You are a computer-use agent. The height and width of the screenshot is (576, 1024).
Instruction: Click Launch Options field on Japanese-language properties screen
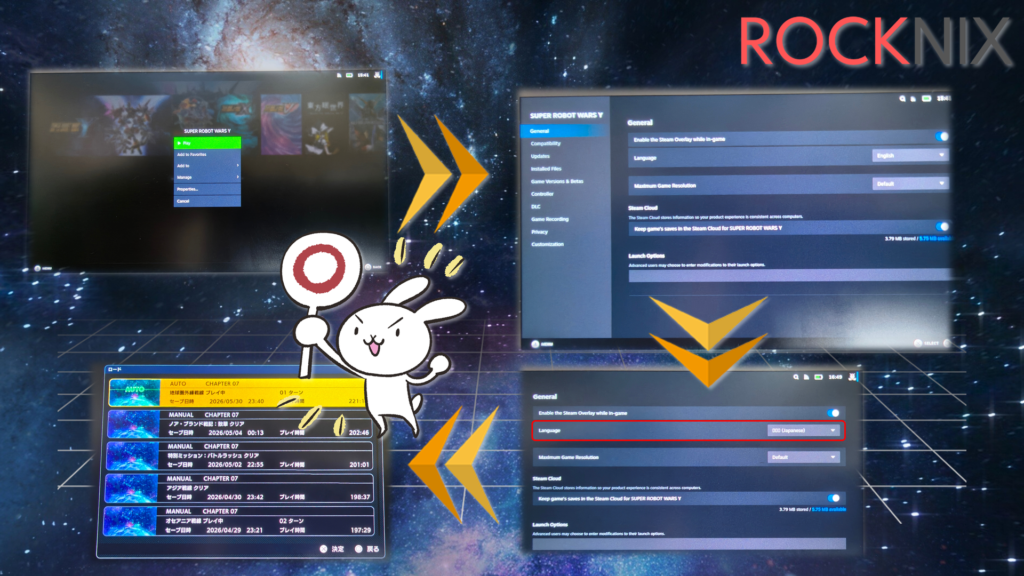point(689,543)
